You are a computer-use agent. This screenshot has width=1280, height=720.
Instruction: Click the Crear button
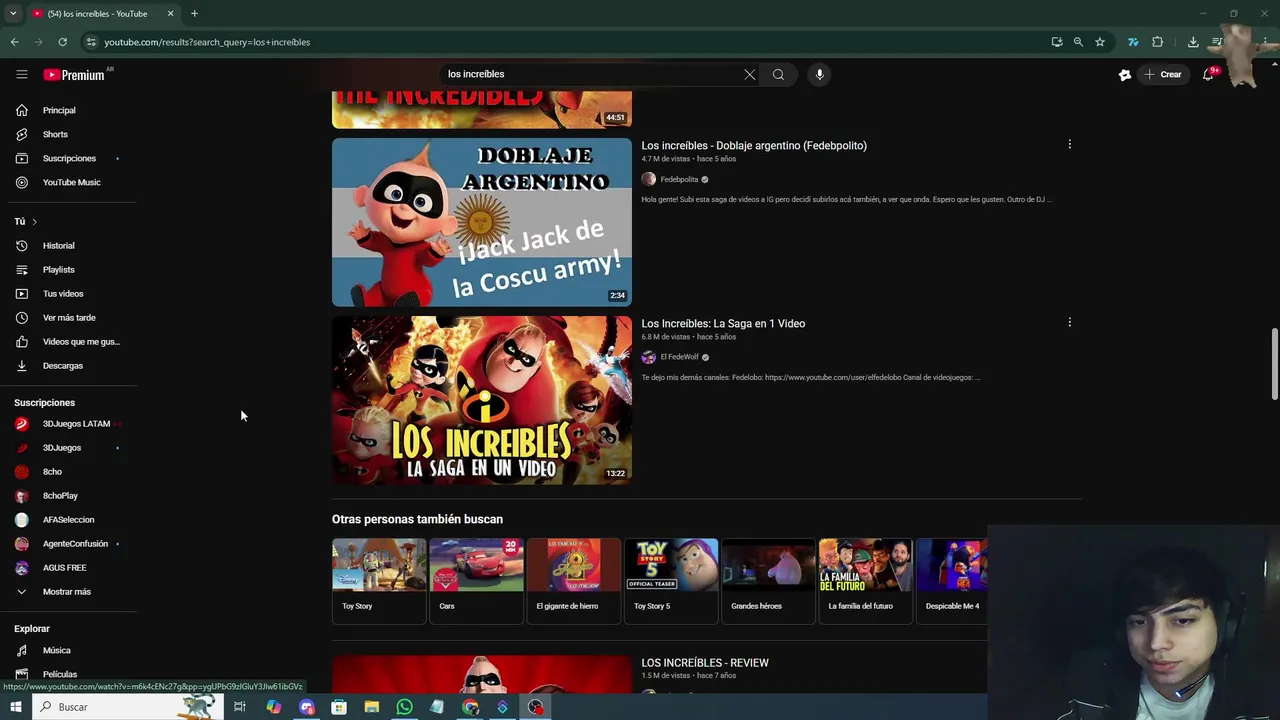pos(1163,74)
